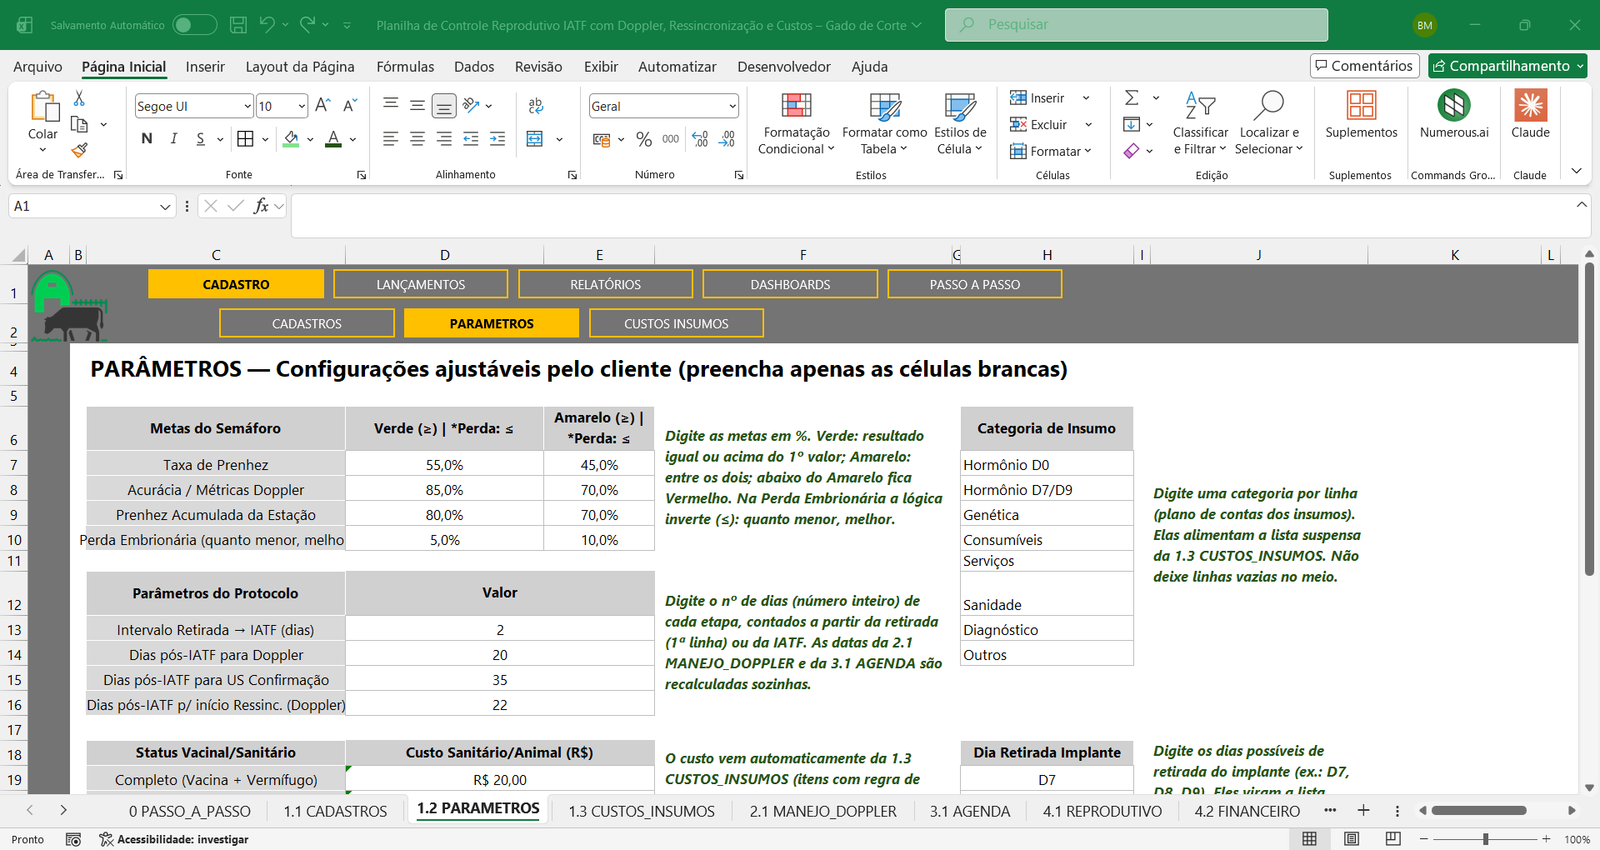Click the Colar paste icon
This screenshot has height=850, width=1600.
click(x=43, y=106)
